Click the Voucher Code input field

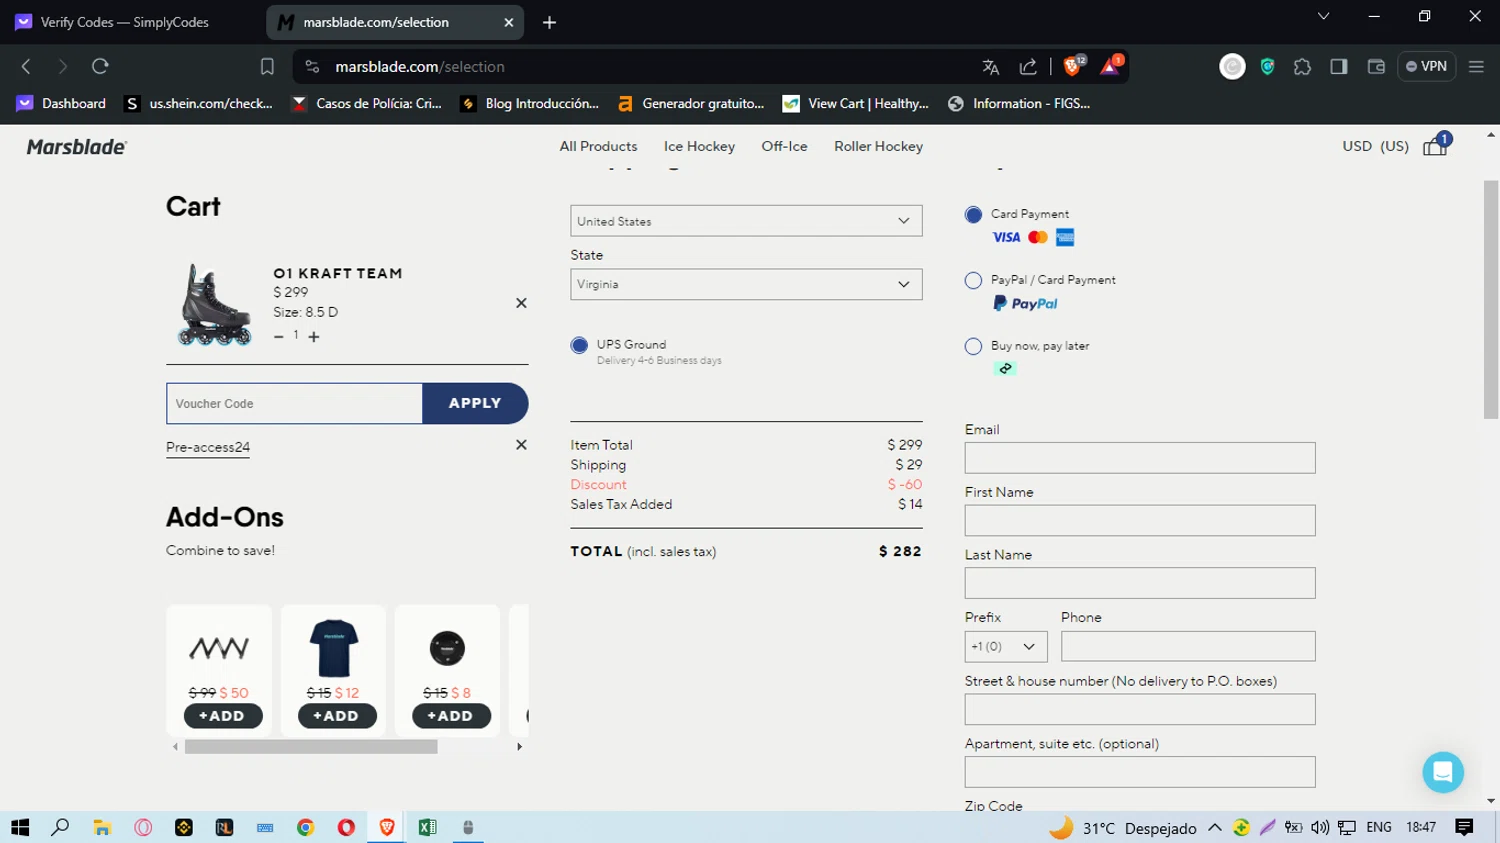click(294, 404)
